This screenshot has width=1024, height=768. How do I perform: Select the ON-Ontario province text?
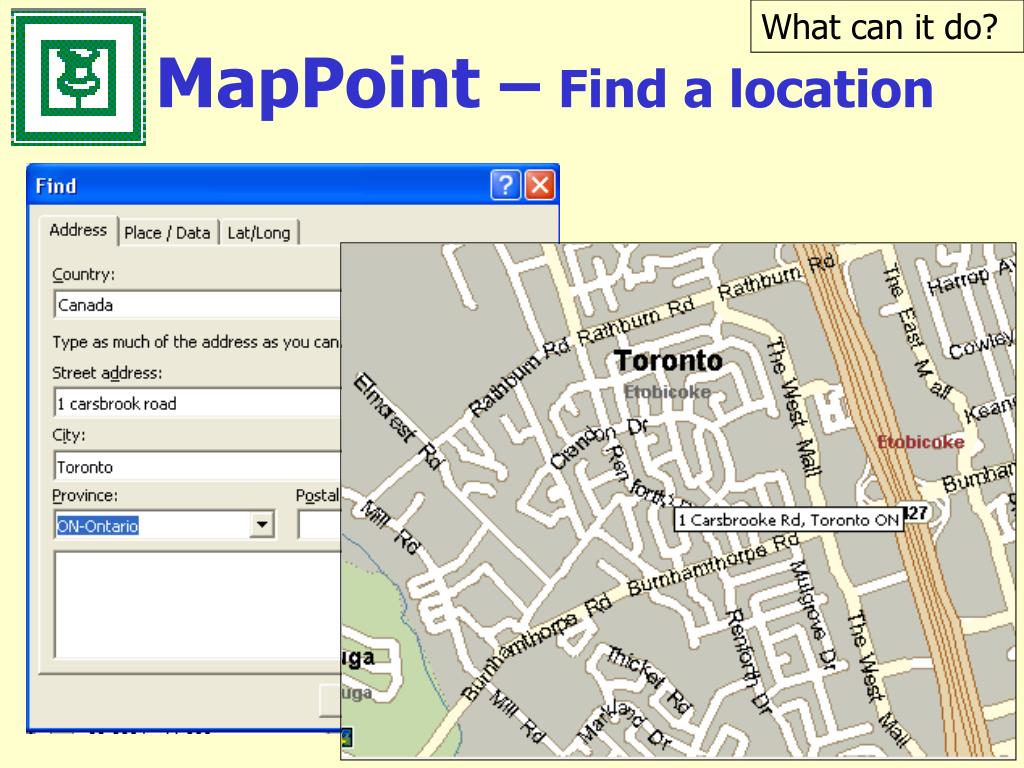pos(98,526)
